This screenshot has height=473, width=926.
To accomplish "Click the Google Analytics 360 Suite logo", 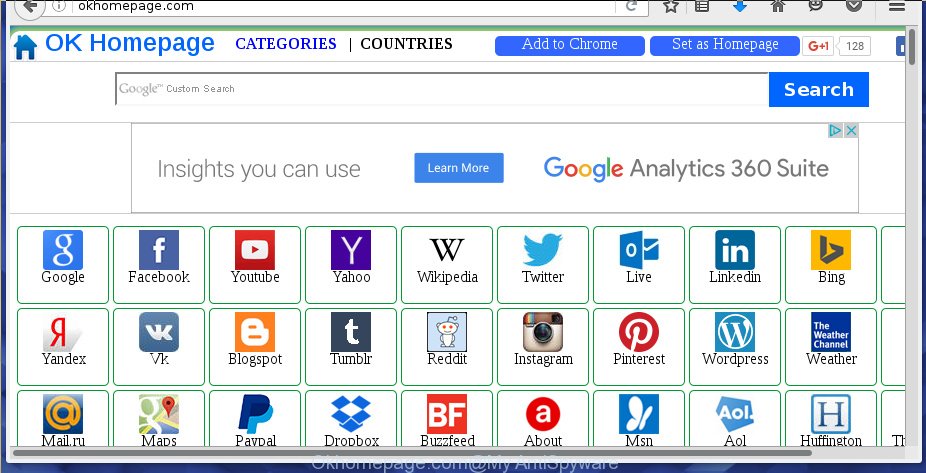I will (x=686, y=169).
